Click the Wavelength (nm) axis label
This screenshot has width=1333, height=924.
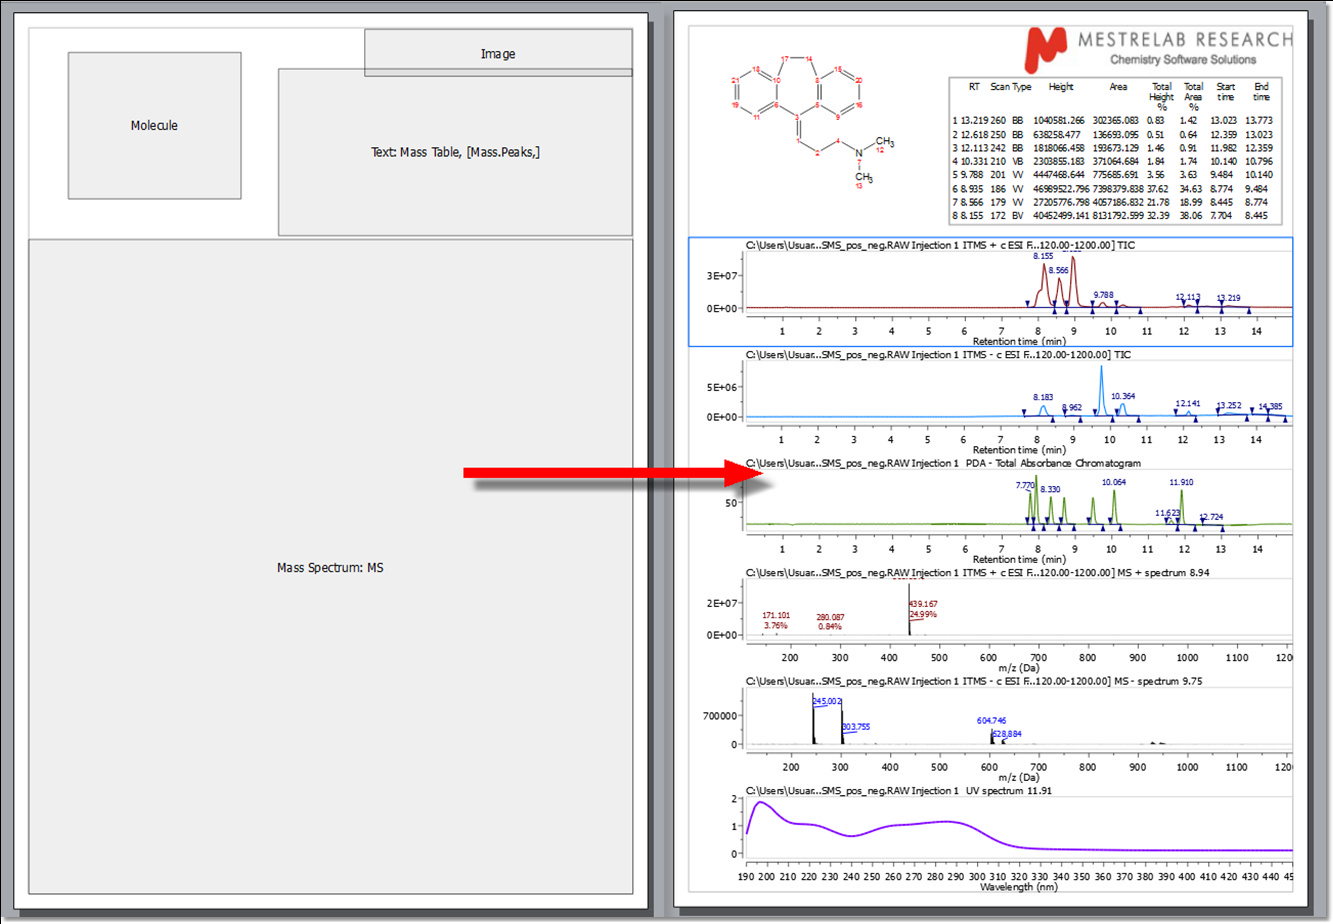pyautogui.click(x=1018, y=886)
